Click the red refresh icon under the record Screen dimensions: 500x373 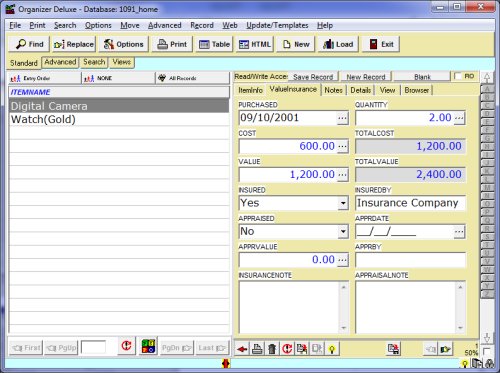287,349
